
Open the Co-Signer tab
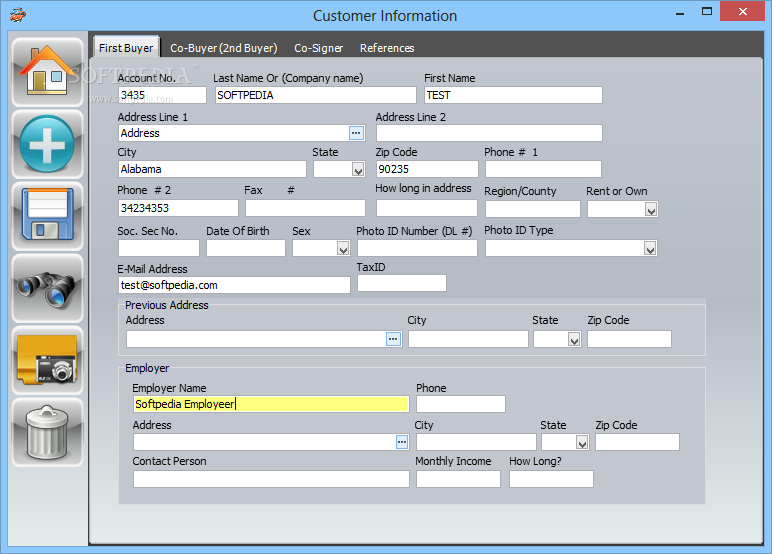319,48
